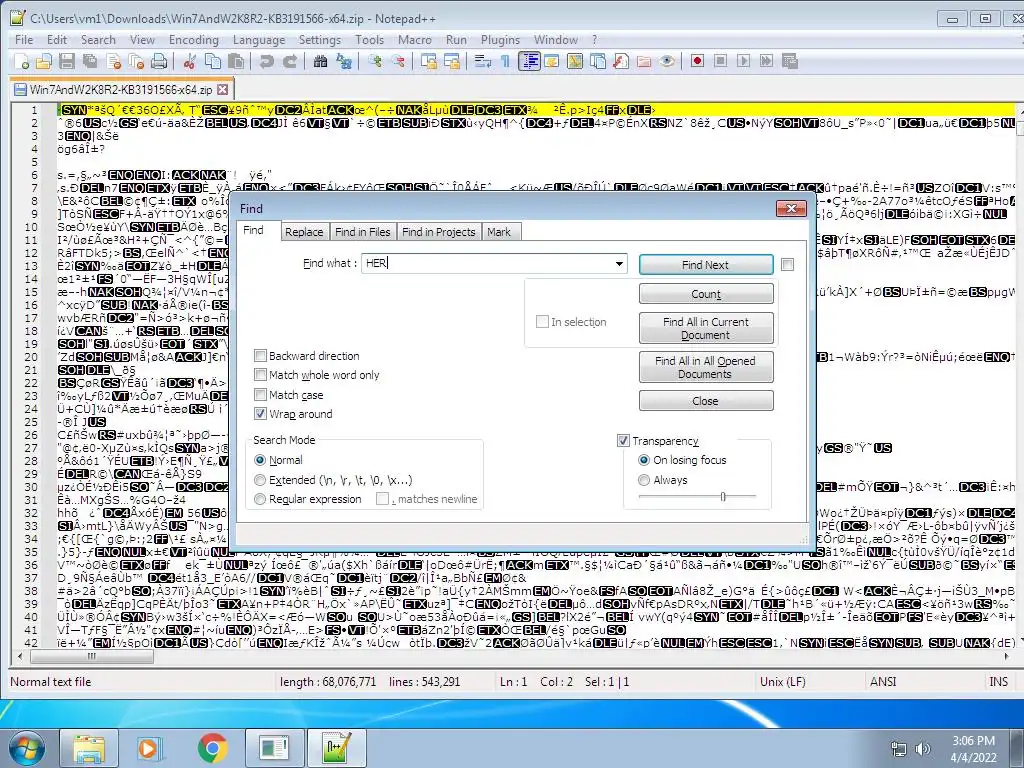
Task: Open the Function List toolbar icon
Action: [x=621, y=61]
